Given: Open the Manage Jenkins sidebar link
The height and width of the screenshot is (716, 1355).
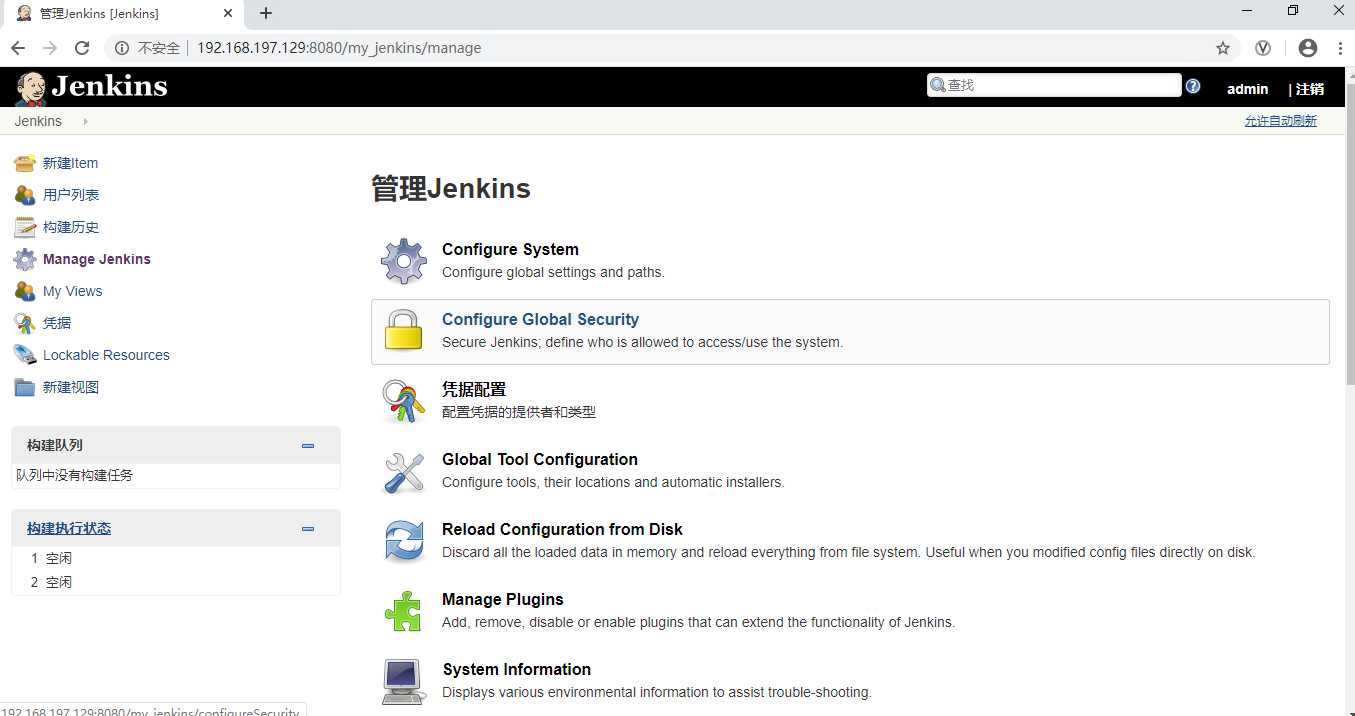Looking at the screenshot, I should click(x=97, y=259).
